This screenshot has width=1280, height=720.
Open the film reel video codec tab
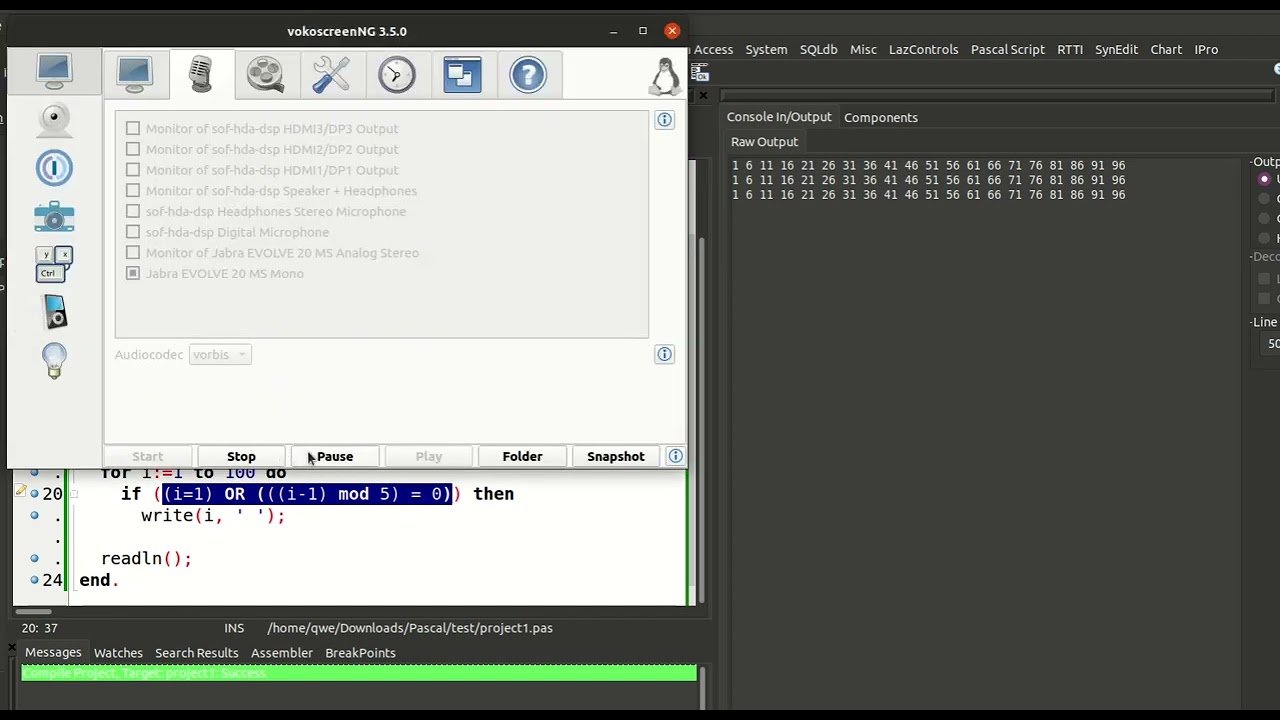[x=266, y=75]
